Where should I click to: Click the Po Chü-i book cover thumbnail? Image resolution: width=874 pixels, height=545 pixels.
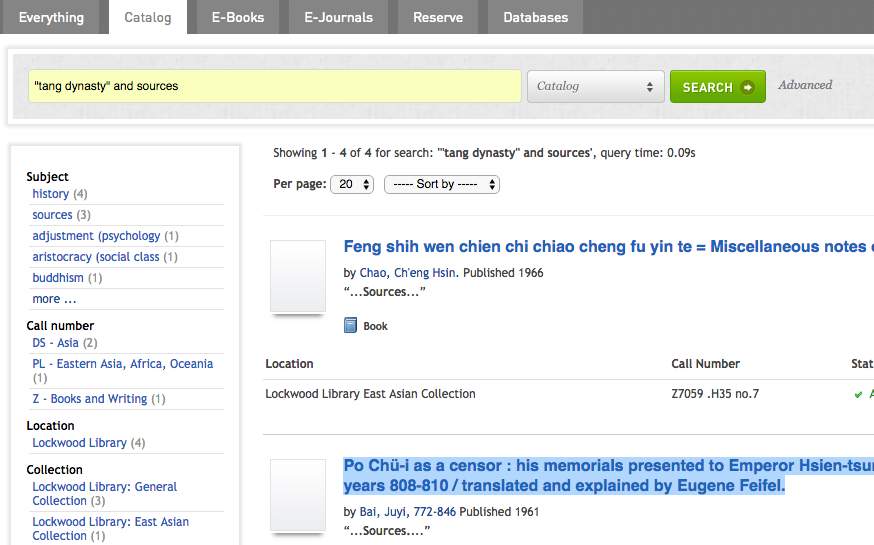pyautogui.click(x=298, y=495)
